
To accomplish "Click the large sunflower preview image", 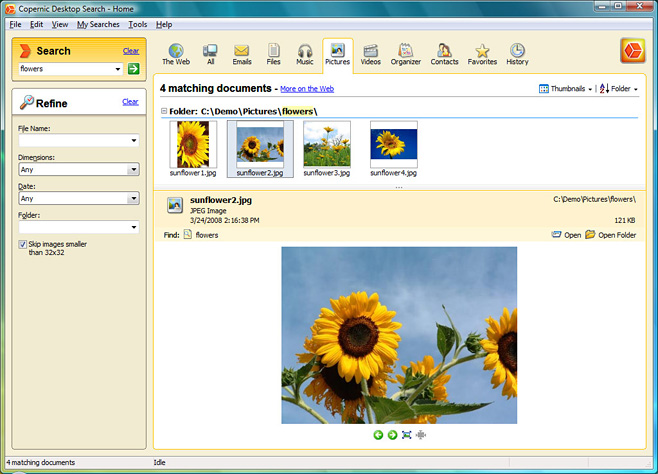I will (x=399, y=335).
